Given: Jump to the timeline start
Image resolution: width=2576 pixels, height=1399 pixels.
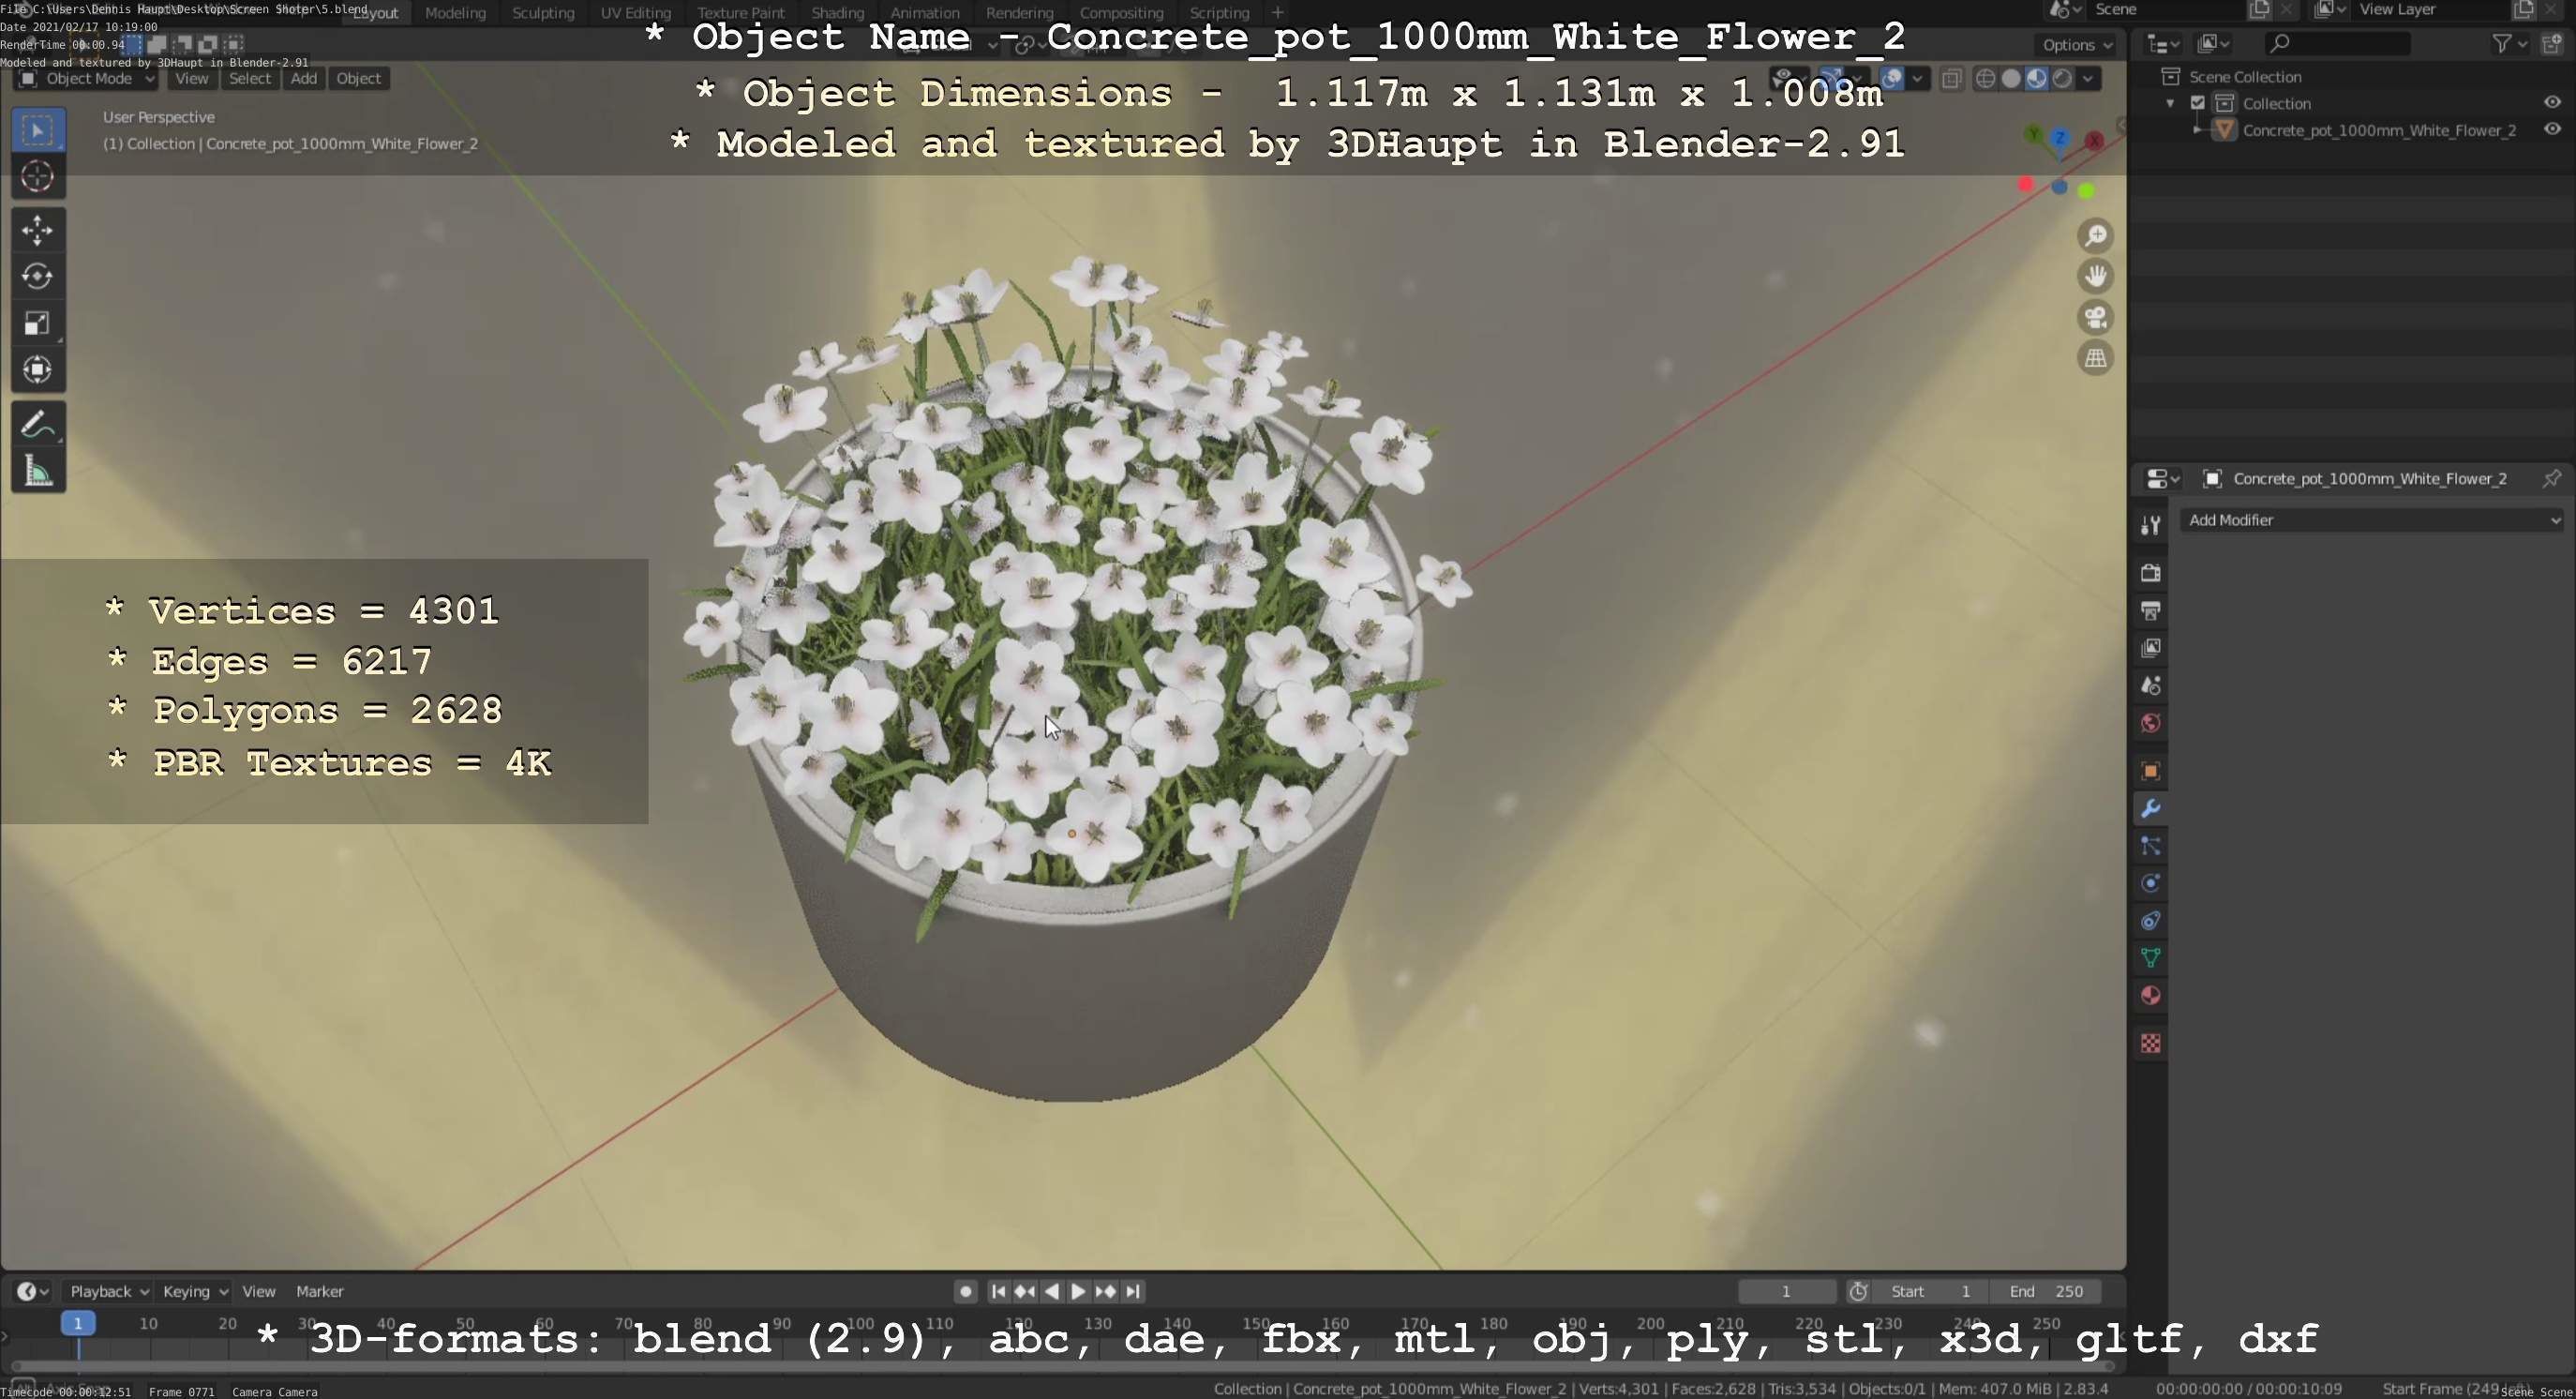Looking at the screenshot, I should coord(998,1292).
